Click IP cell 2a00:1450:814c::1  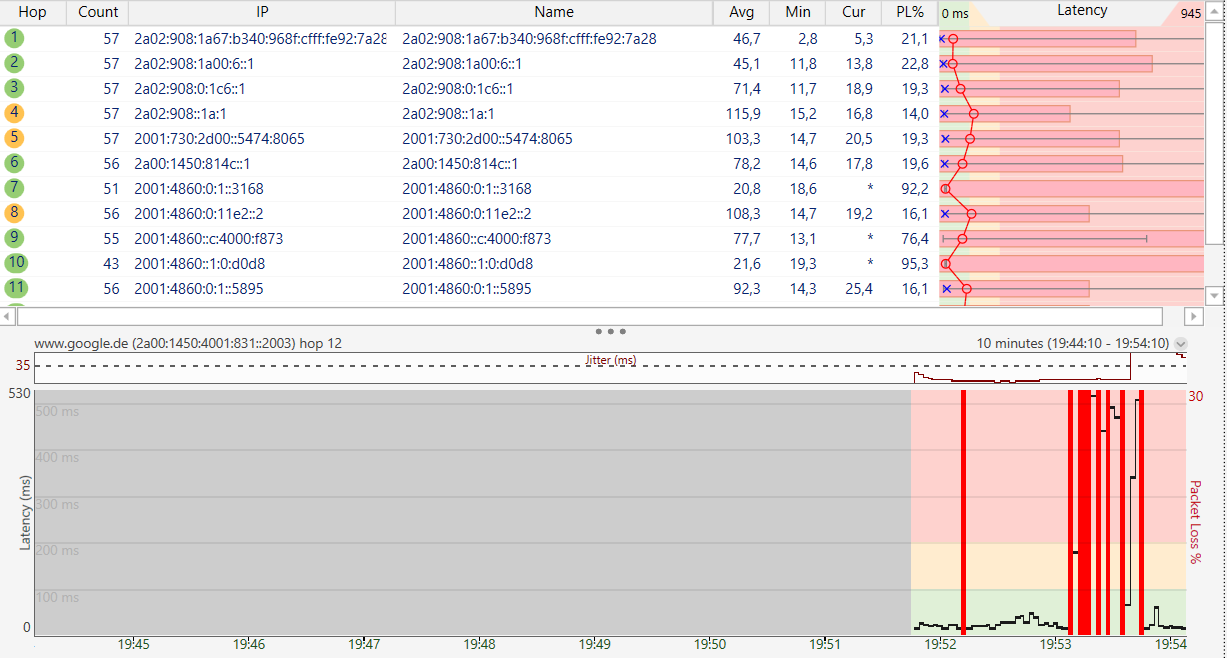192,163
